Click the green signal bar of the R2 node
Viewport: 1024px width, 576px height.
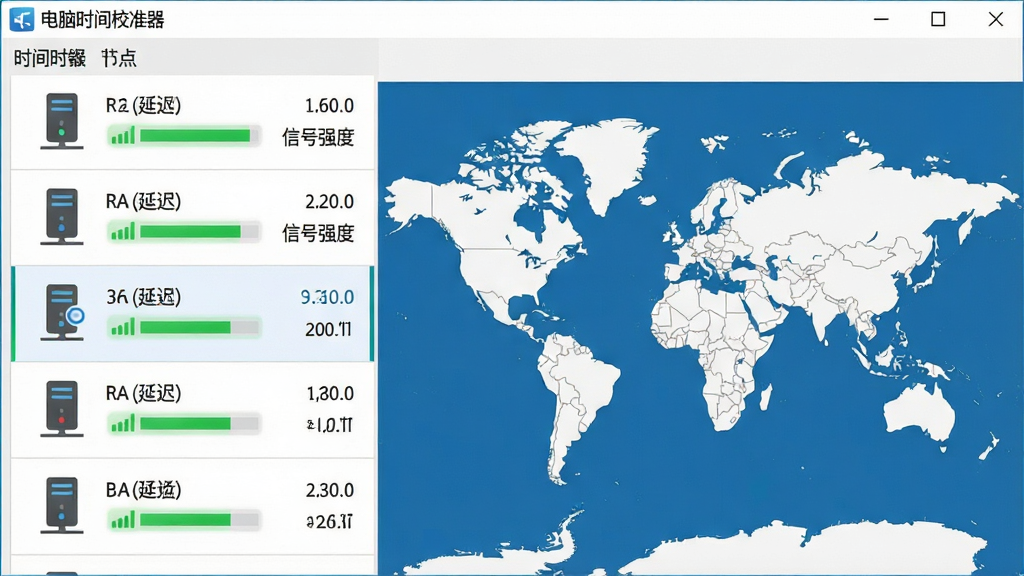point(199,135)
